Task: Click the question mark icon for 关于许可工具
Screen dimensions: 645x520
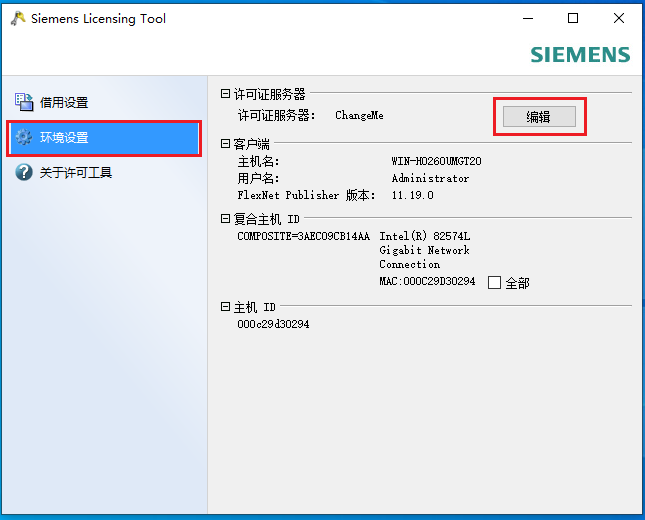Action: point(24,173)
